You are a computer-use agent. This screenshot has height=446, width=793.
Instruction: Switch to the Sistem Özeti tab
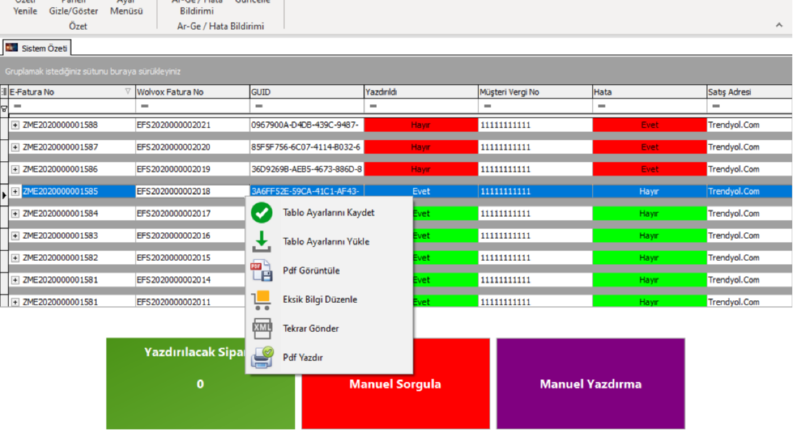point(36,48)
